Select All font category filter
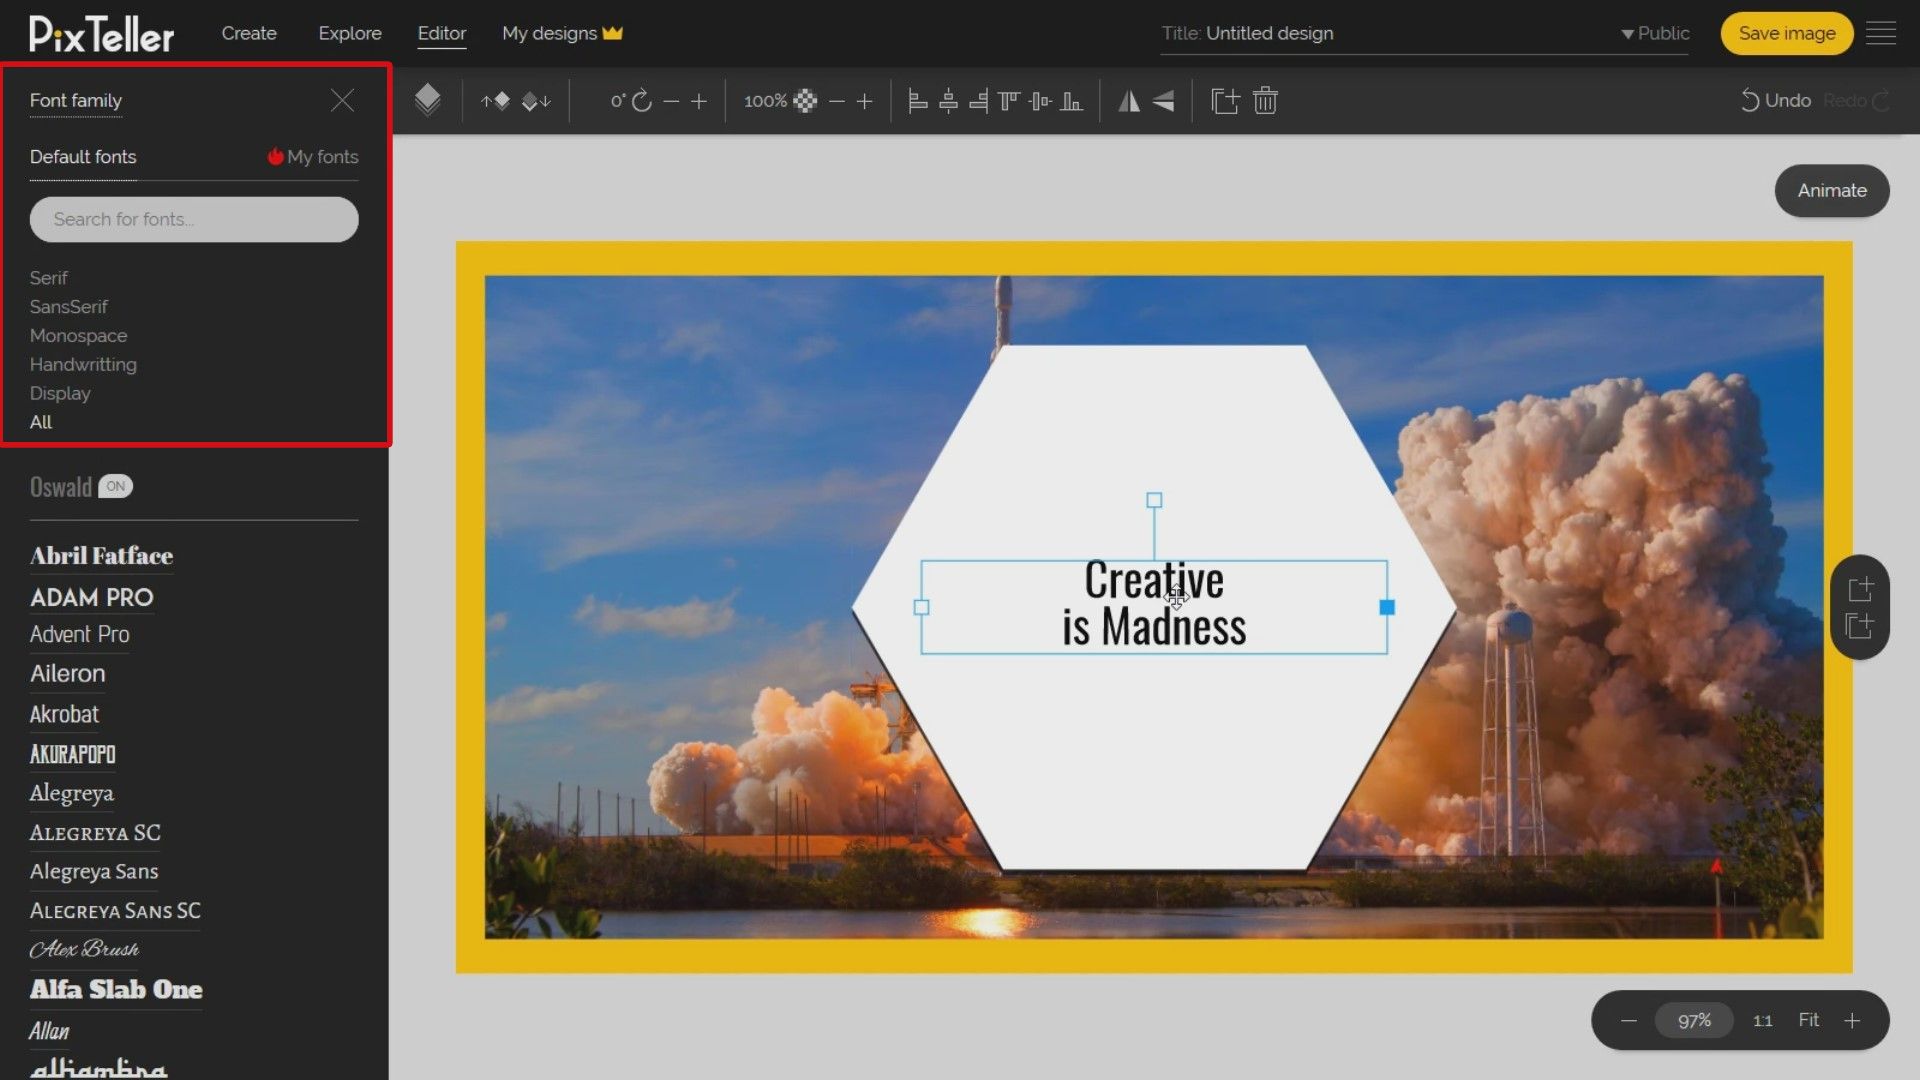The height and width of the screenshot is (1080, 1920). pyautogui.click(x=41, y=422)
